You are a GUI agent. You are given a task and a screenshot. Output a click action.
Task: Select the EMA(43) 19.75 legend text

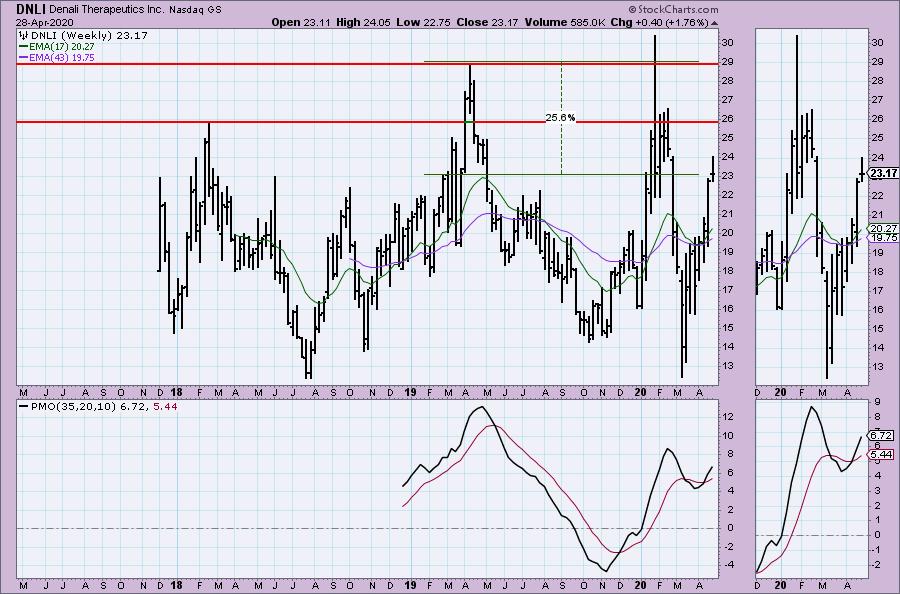pos(61,58)
